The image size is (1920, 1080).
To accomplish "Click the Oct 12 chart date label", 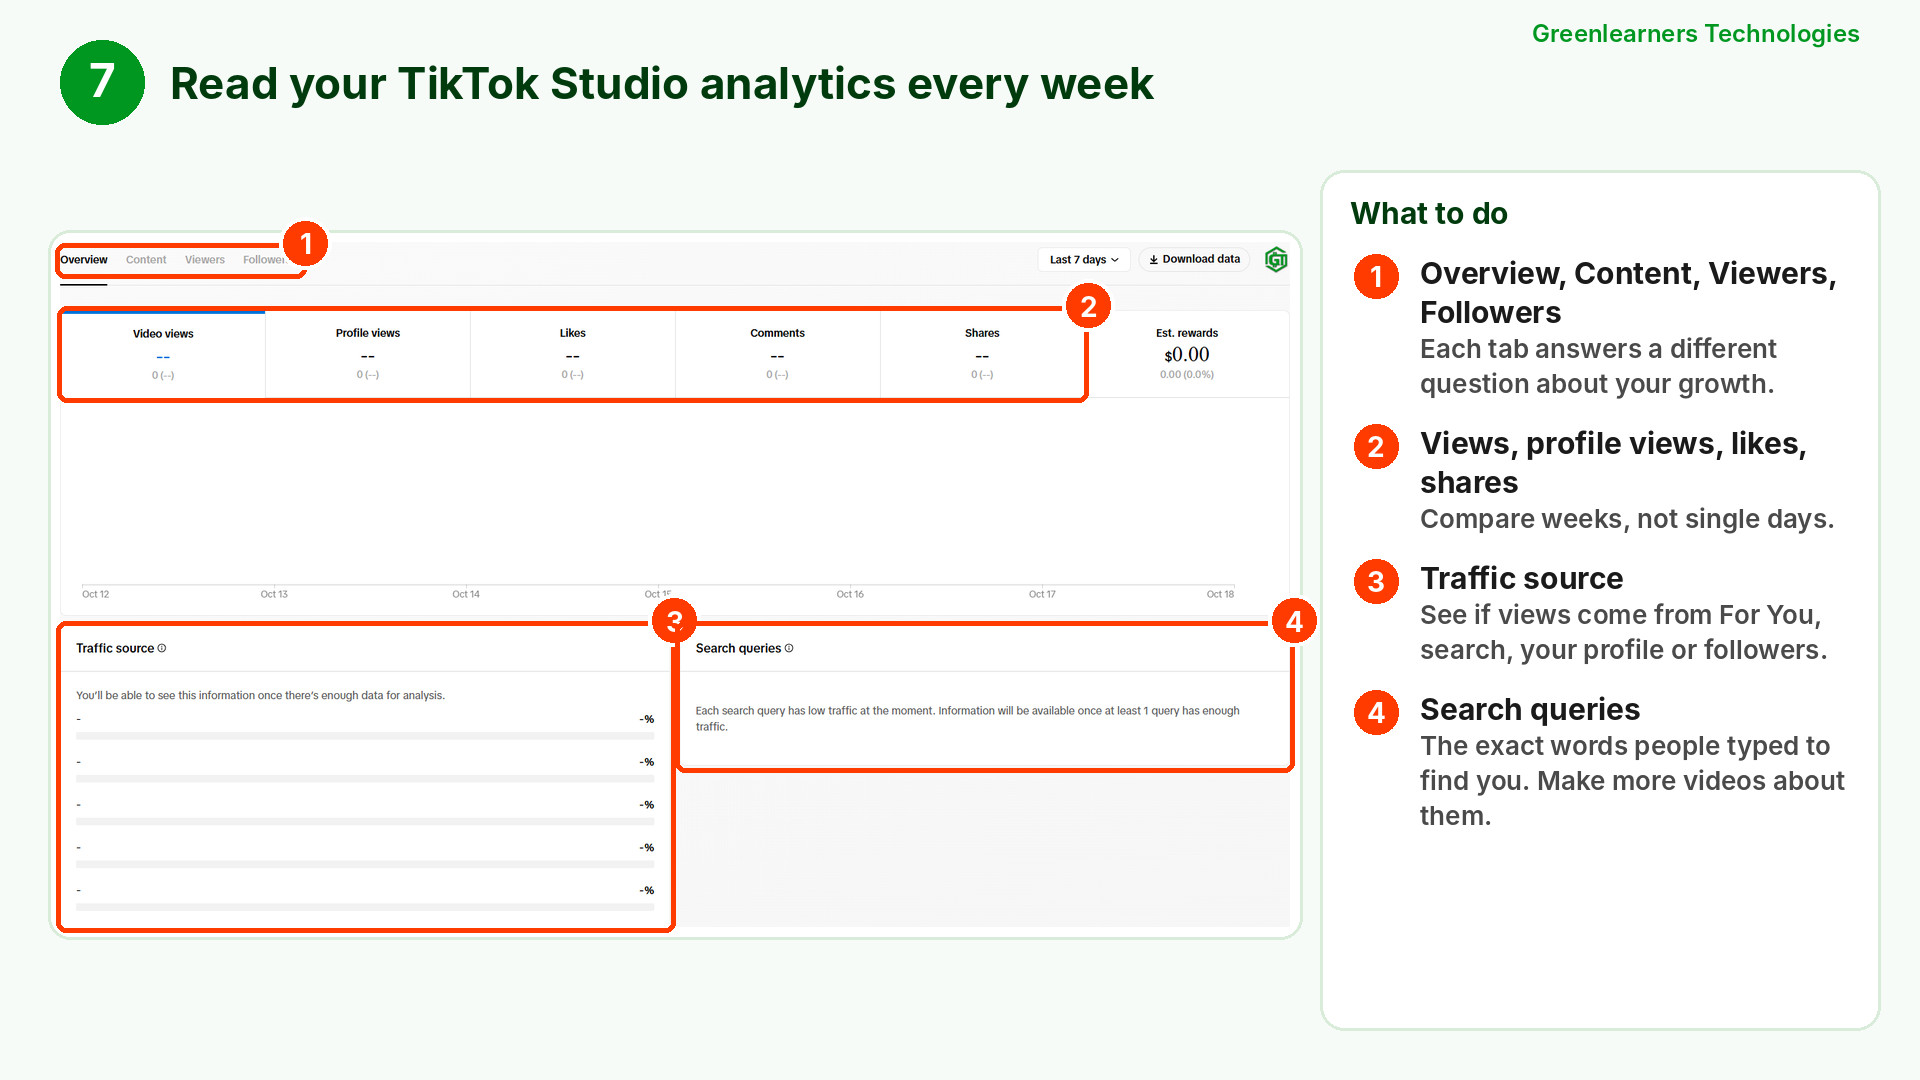I will (x=96, y=594).
